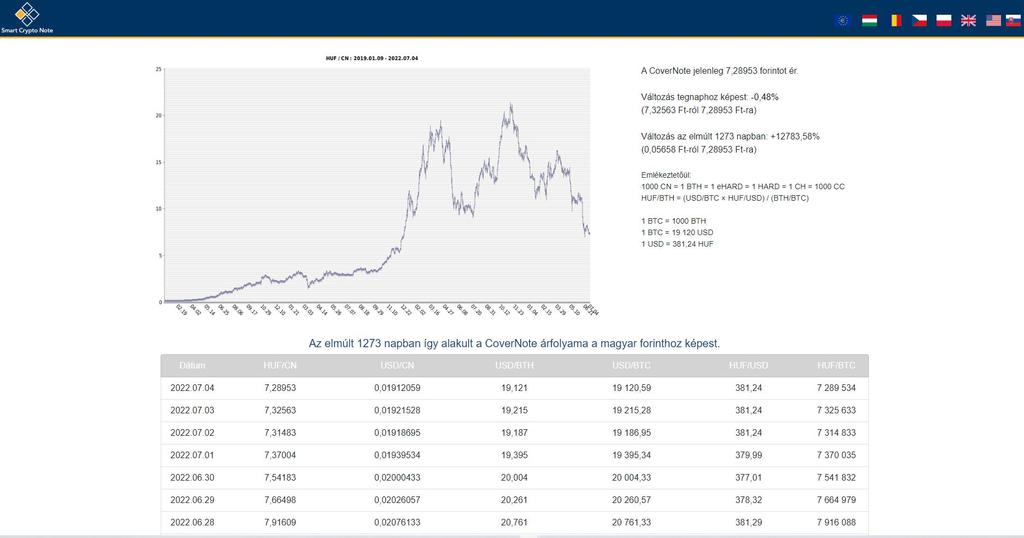
Task: Click the text "1 USD = 381,24 HUF"
Action: pos(677,244)
